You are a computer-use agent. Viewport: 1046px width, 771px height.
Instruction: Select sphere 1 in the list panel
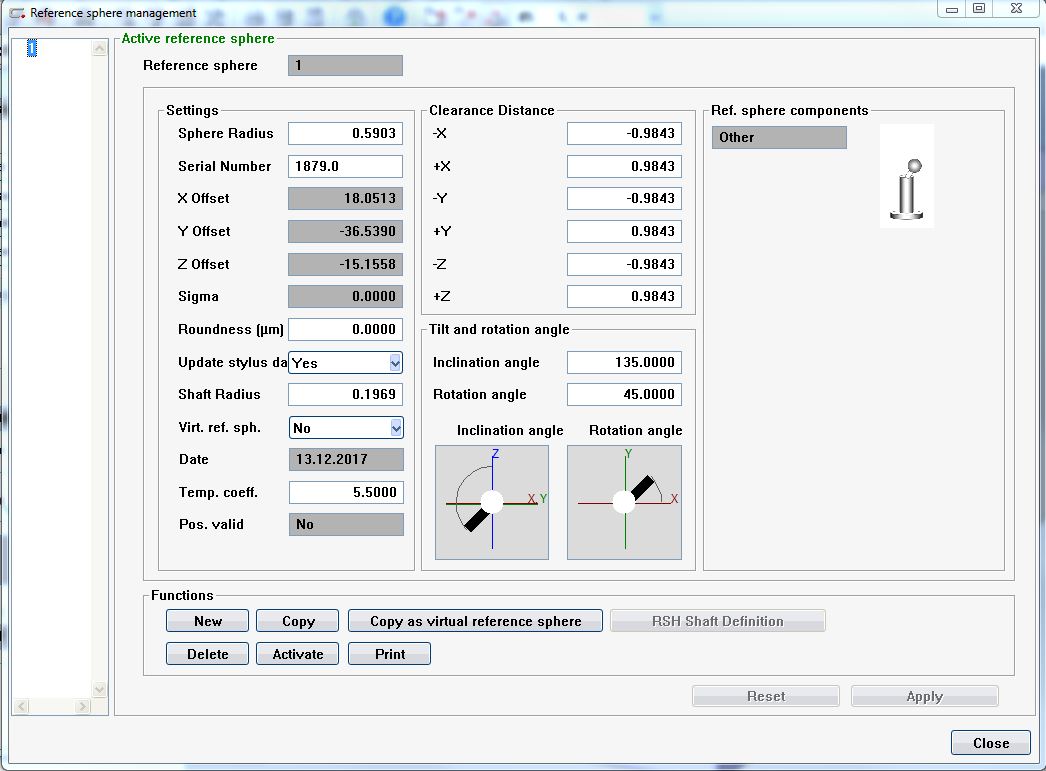(30, 47)
